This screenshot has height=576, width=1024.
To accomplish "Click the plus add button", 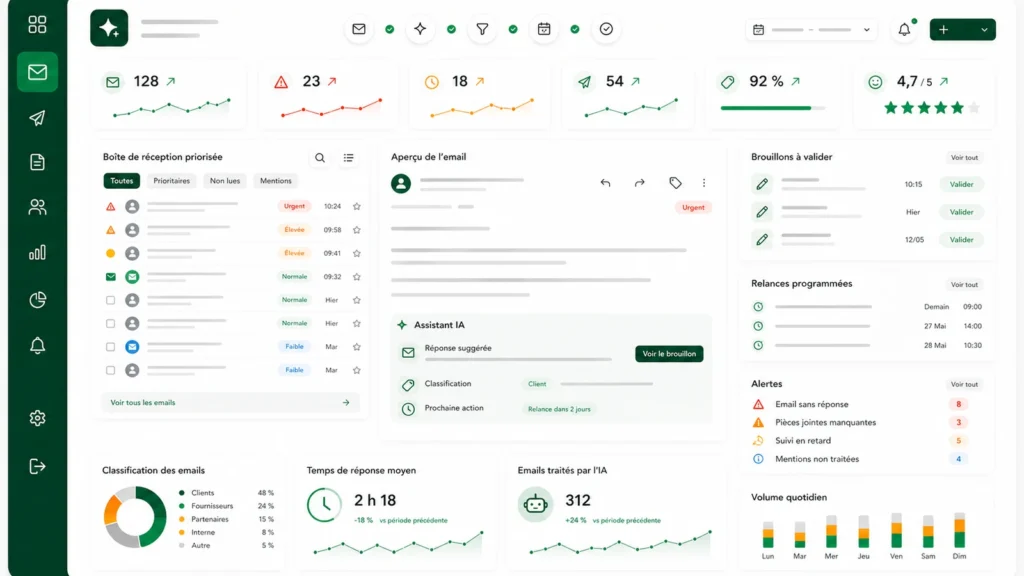I will pos(944,29).
